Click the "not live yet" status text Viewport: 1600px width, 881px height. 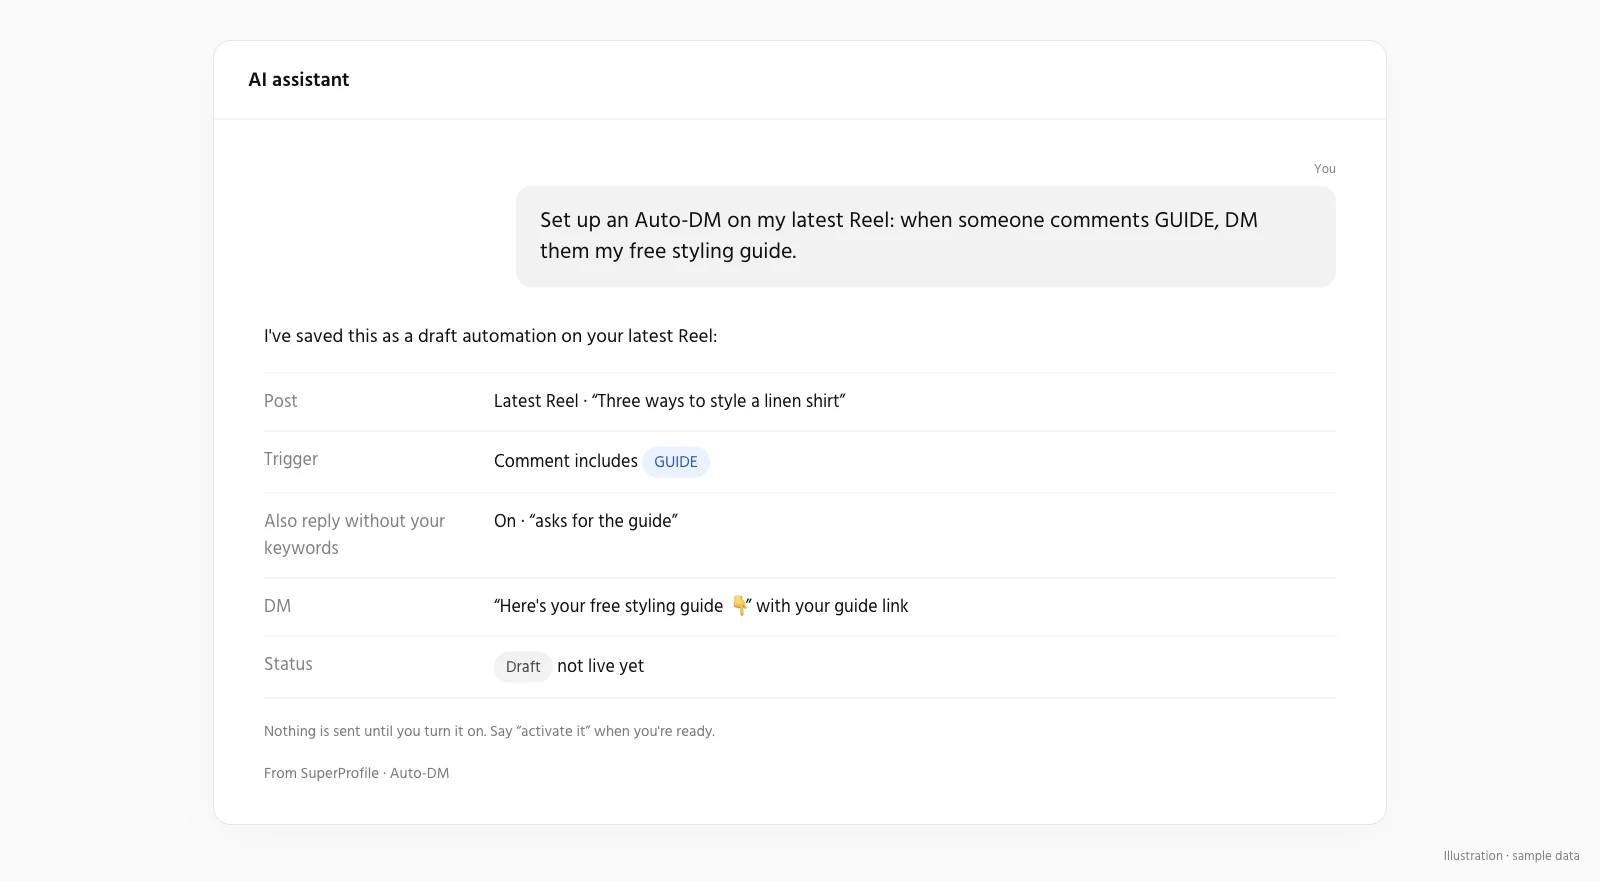coord(600,666)
